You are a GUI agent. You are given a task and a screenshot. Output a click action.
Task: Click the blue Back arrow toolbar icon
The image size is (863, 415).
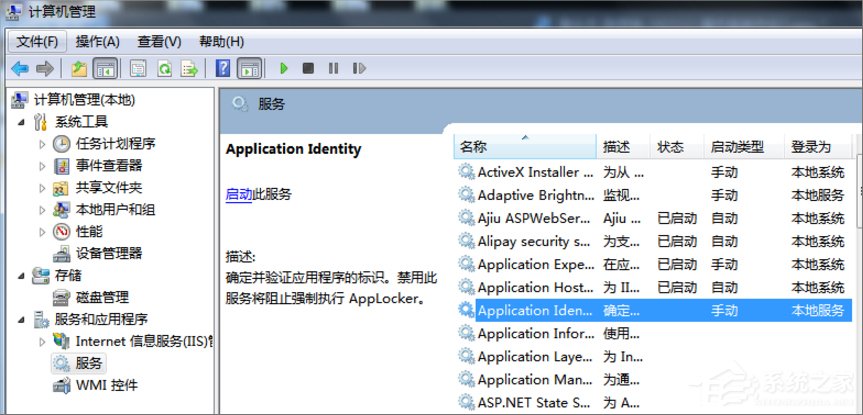tap(20, 69)
